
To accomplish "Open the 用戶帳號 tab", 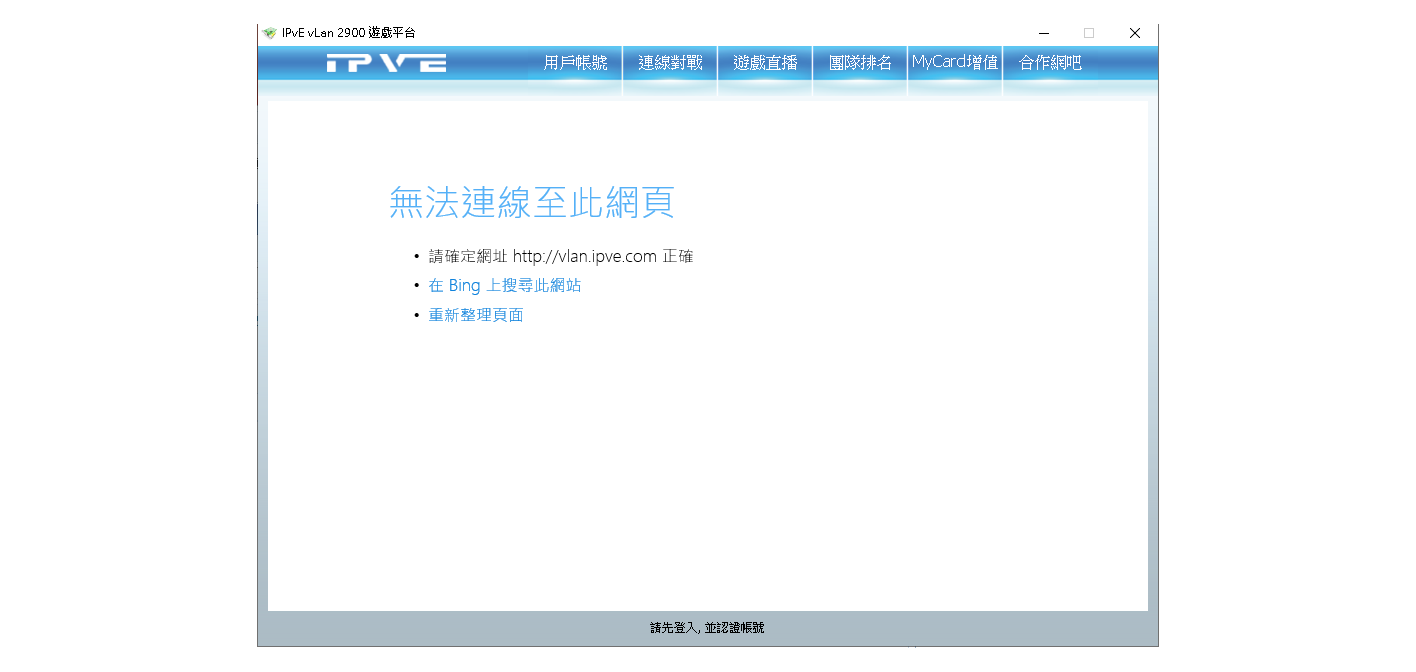I will pyautogui.click(x=575, y=63).
